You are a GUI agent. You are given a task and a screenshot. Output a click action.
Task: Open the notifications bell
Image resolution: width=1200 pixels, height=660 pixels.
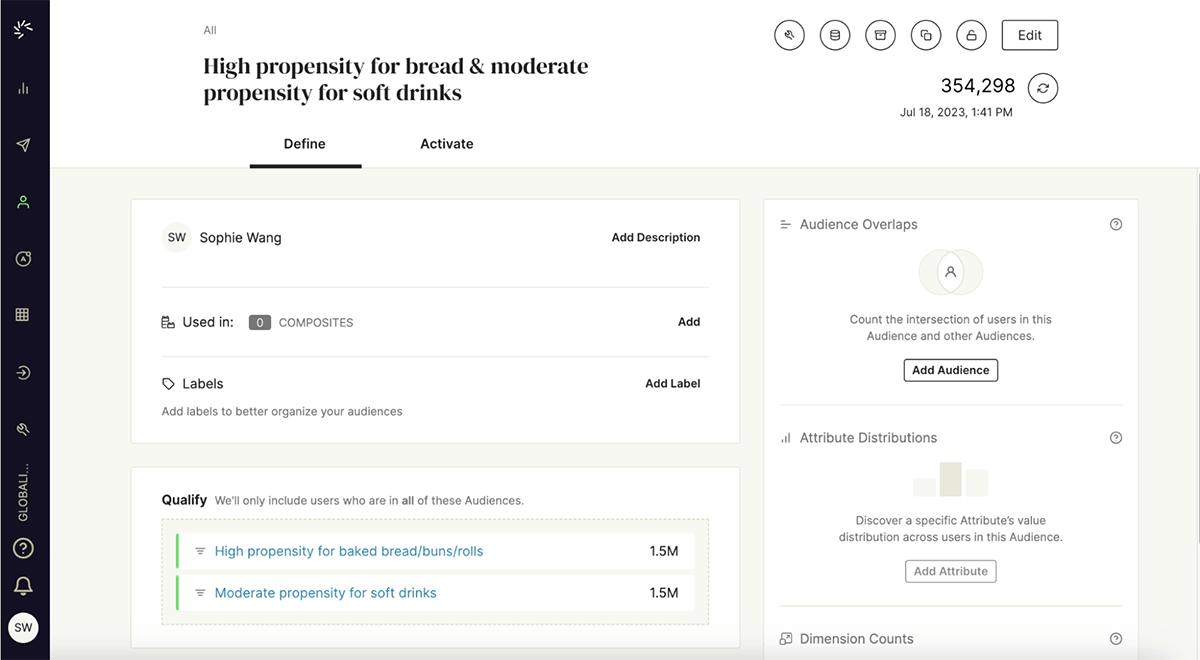click(x=24, y=586)
